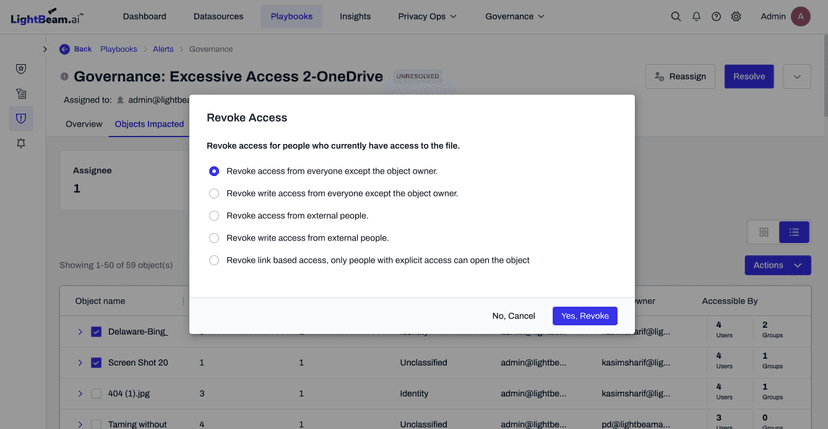Click alert shield sidebar icon
The image size is (828, 429).
point(21,118)
